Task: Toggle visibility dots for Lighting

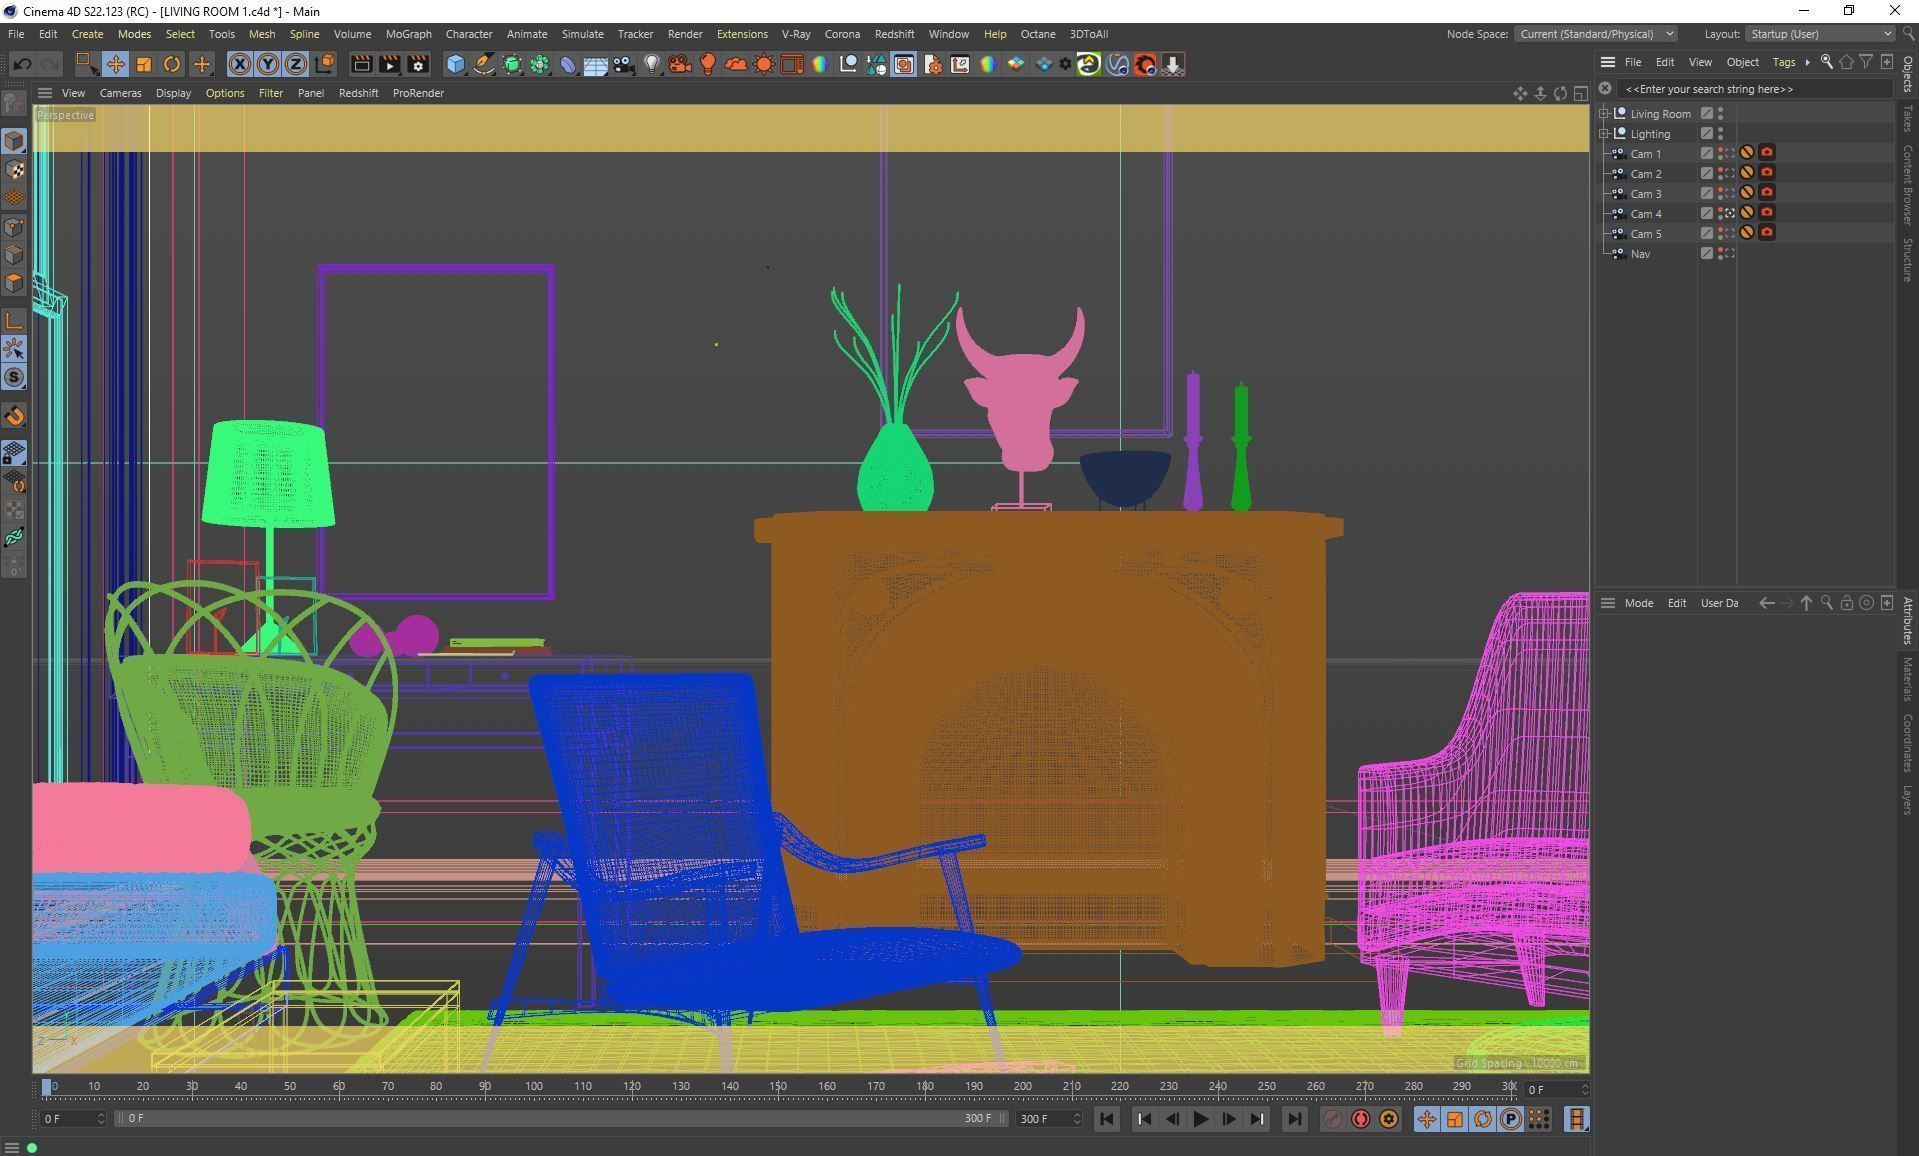Action: coord(1720,134)
